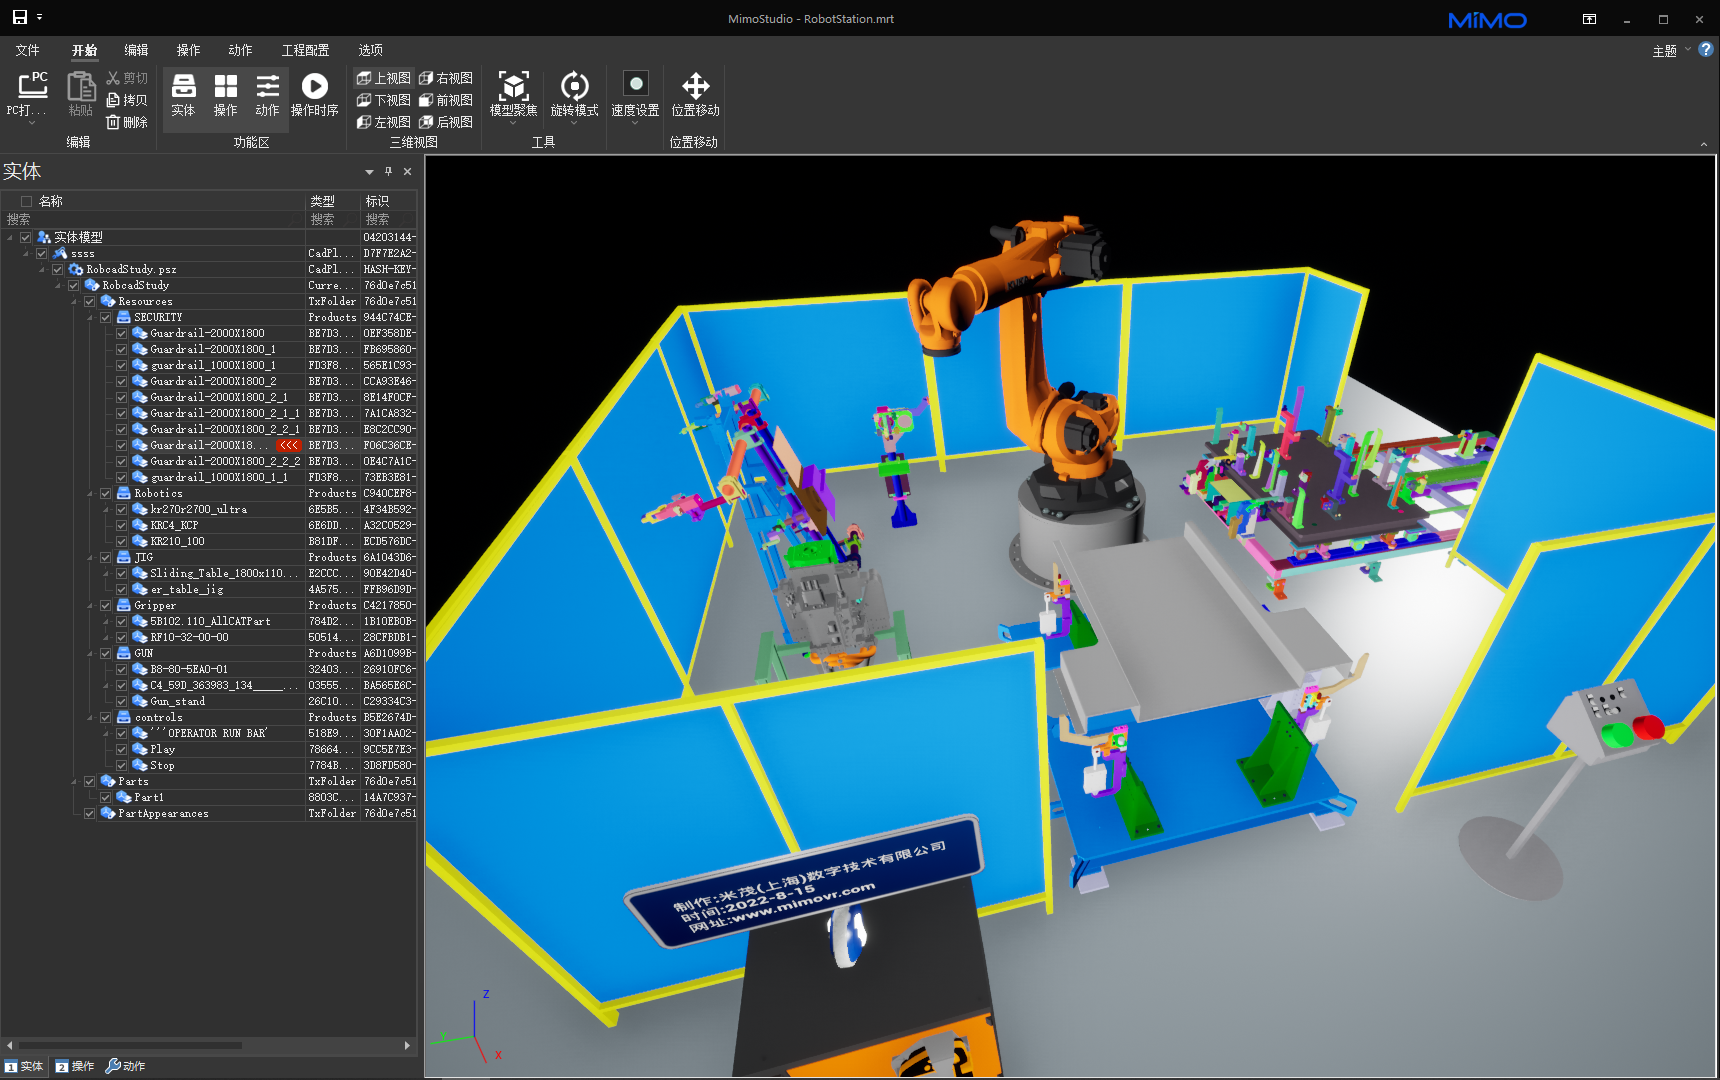Open the 选项 options menu
This screenshot has width=1720, height=1080.
point(370,50)
